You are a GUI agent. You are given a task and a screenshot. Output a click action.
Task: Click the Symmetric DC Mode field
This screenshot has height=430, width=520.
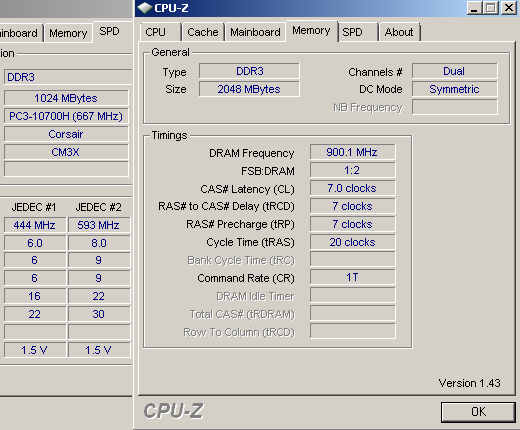point(455,89)
